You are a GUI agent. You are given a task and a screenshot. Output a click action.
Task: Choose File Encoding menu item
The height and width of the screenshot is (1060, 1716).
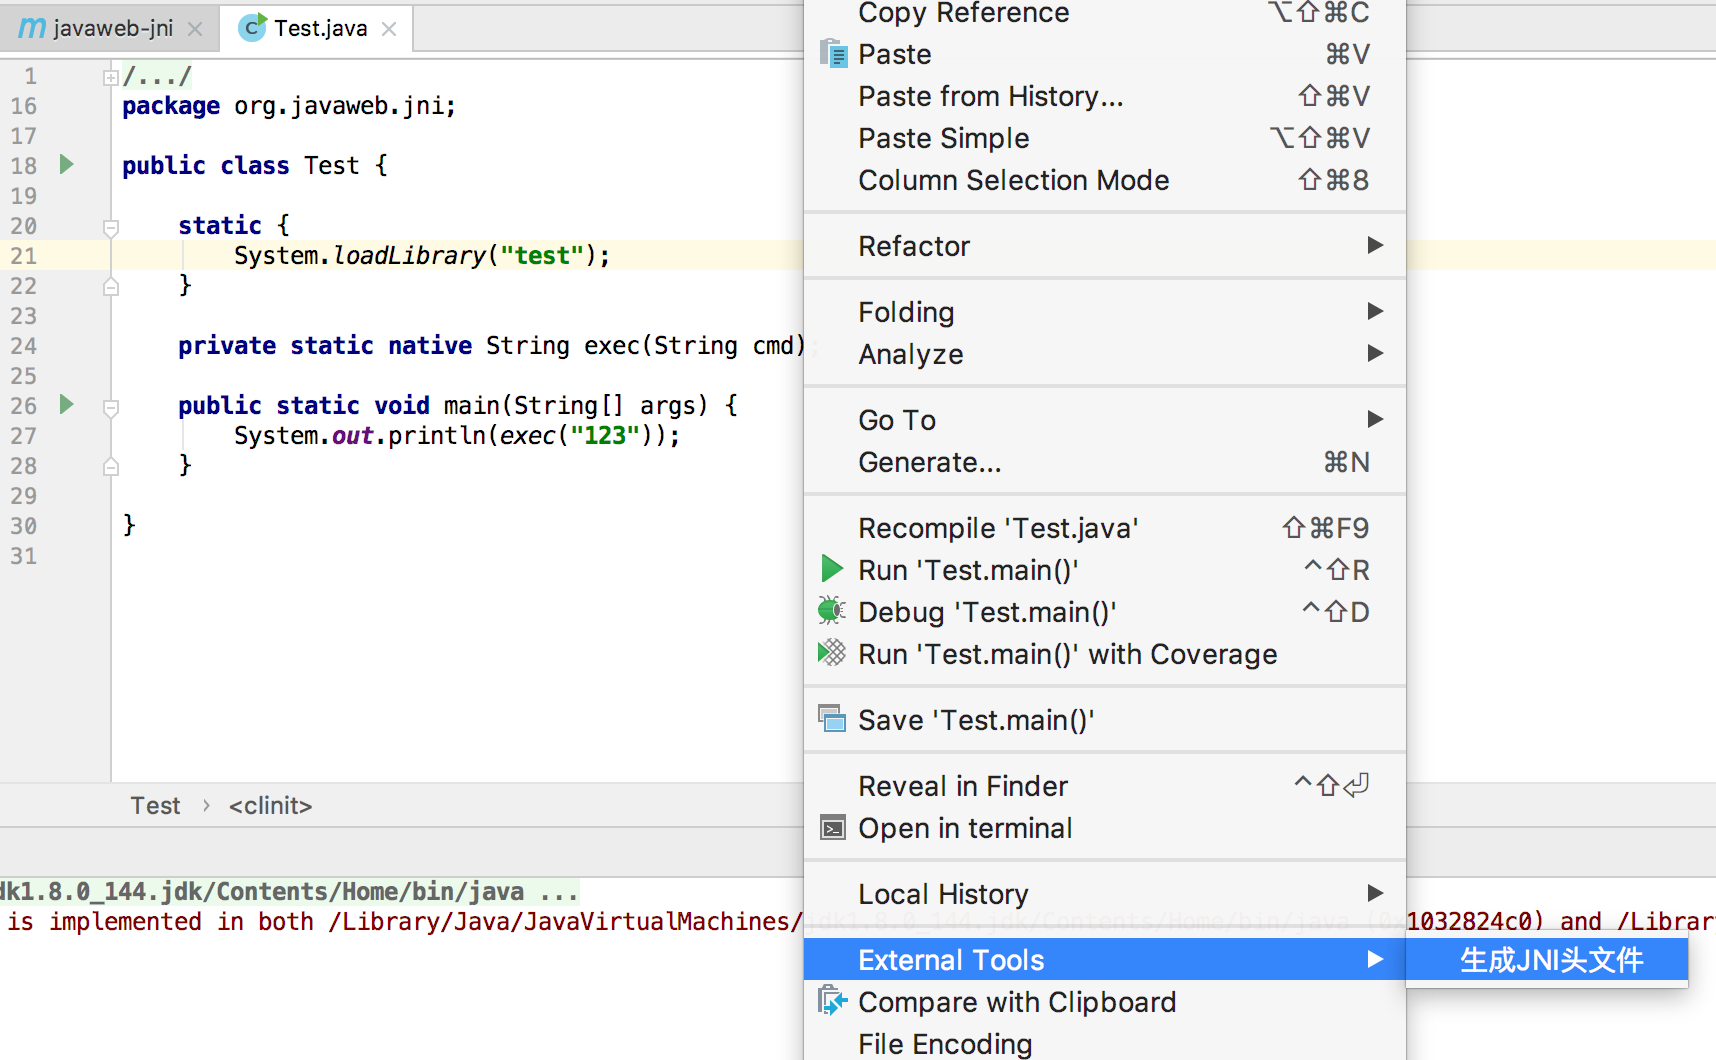tap(1104, 1042)
